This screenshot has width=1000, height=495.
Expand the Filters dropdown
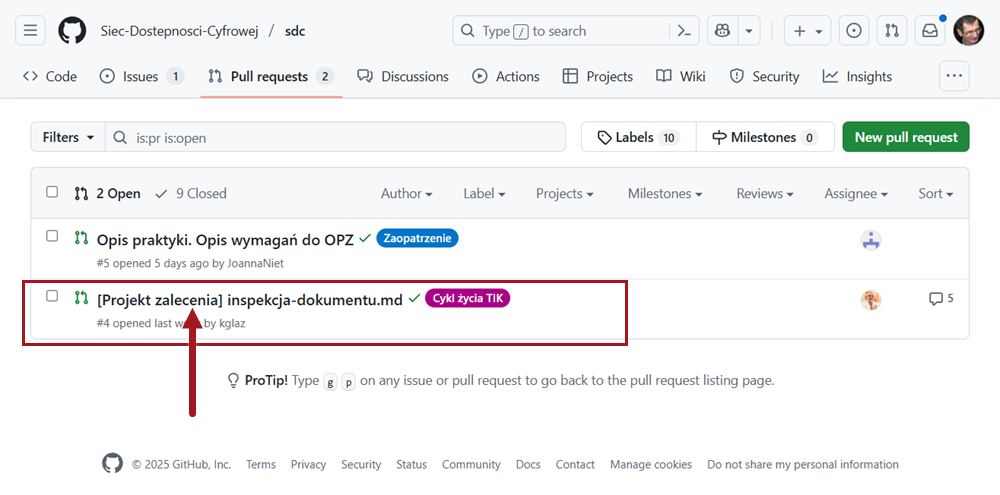68,137
